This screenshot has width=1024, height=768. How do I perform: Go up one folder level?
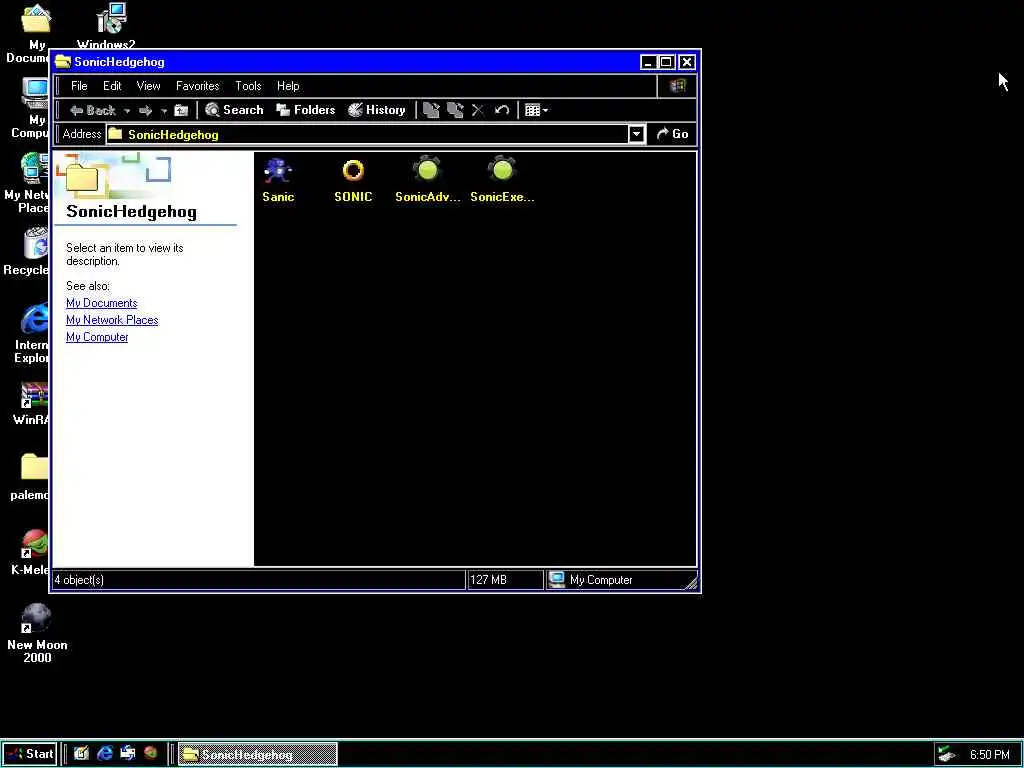coord(182,110)
